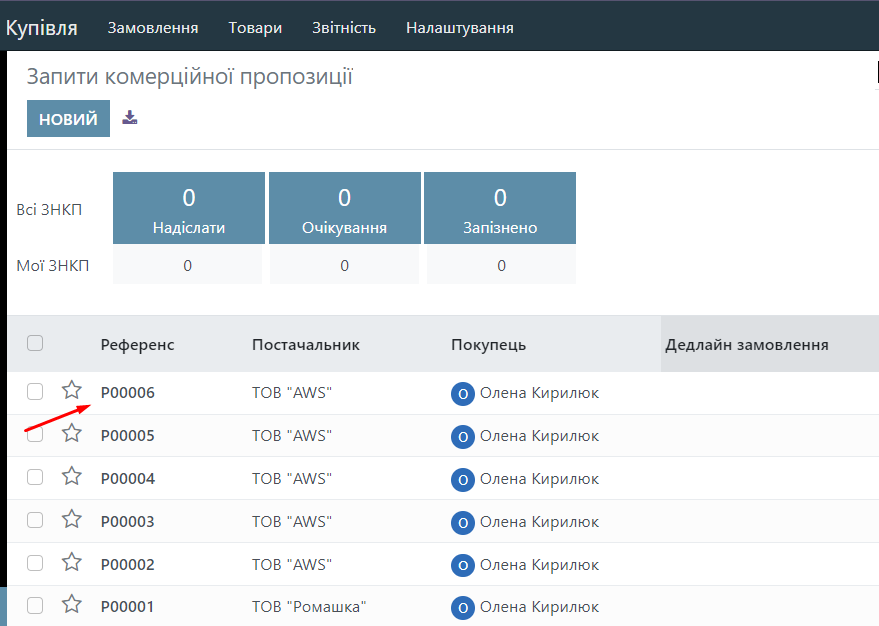The width and height of the screenshot is (879, 626).
Task: Go to the Купівля app home
Action: [42, 28]
